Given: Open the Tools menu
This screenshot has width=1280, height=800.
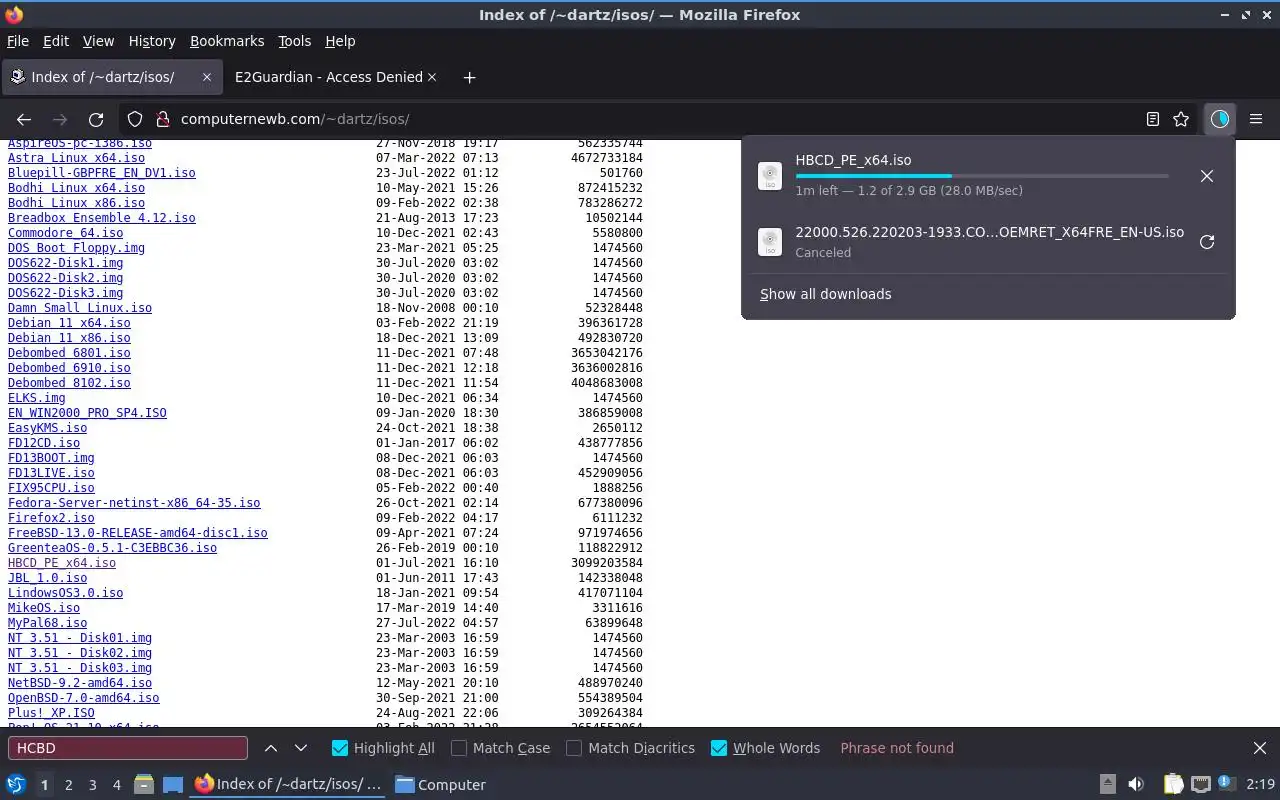Looking at the screenshot, I should pyautogui.click(x=294, y=41).
